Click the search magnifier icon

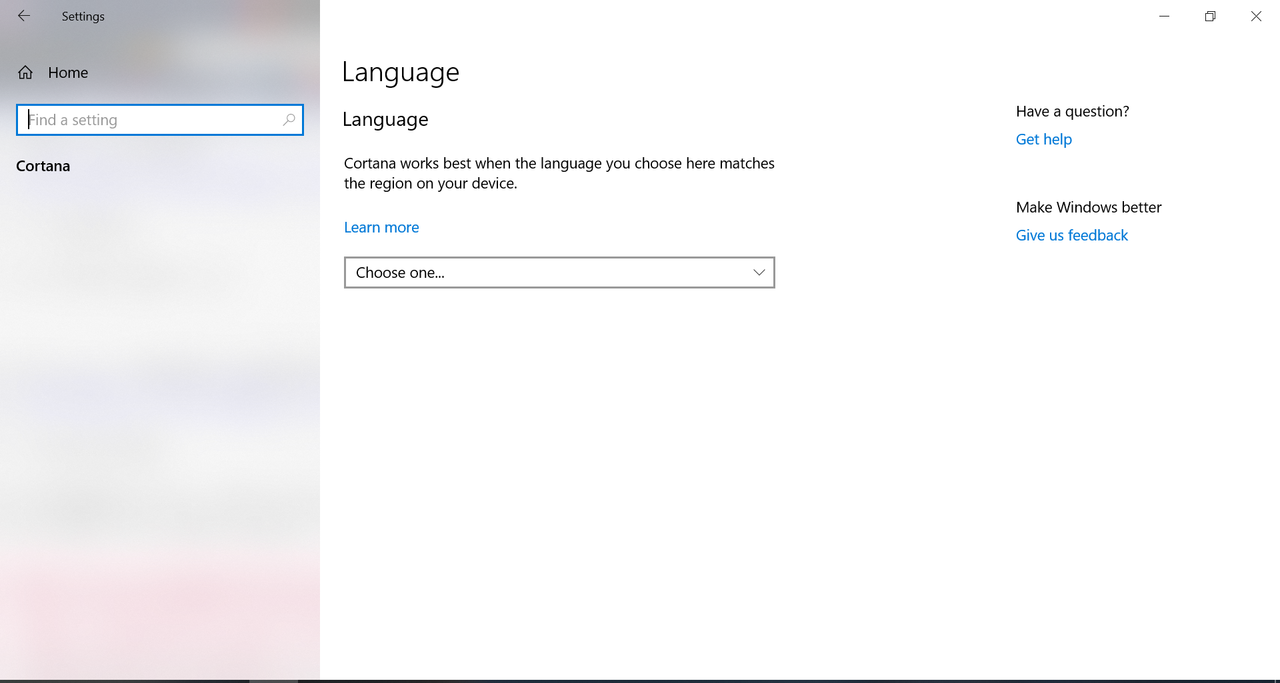pyautogui.click(x=289, y=120)
